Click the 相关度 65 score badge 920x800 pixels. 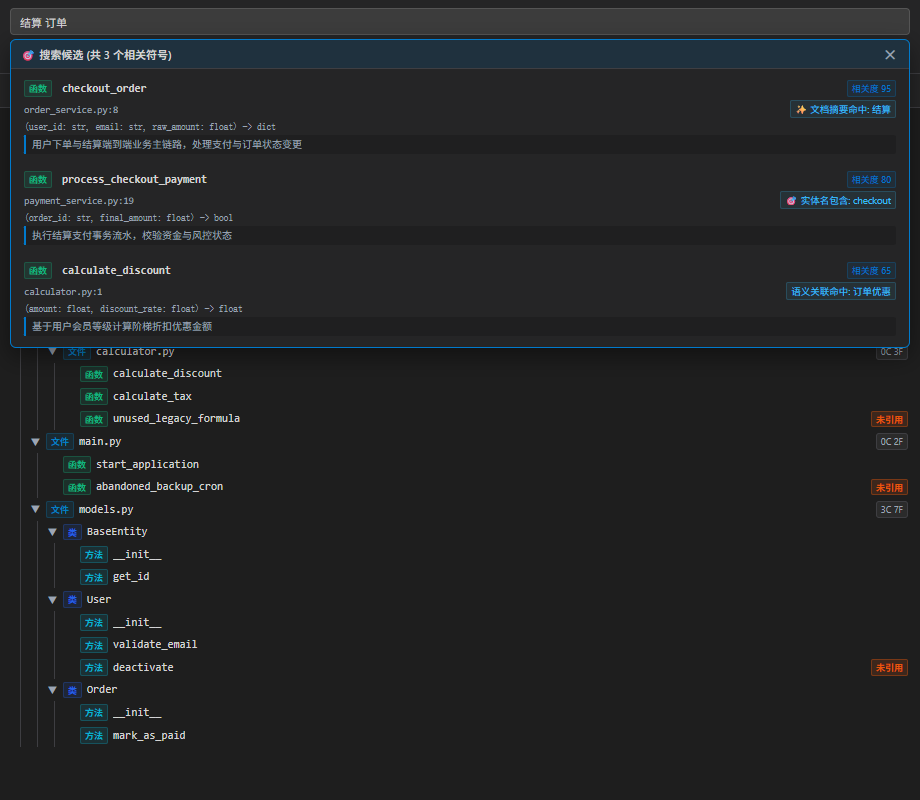click(x=871, y=271)
